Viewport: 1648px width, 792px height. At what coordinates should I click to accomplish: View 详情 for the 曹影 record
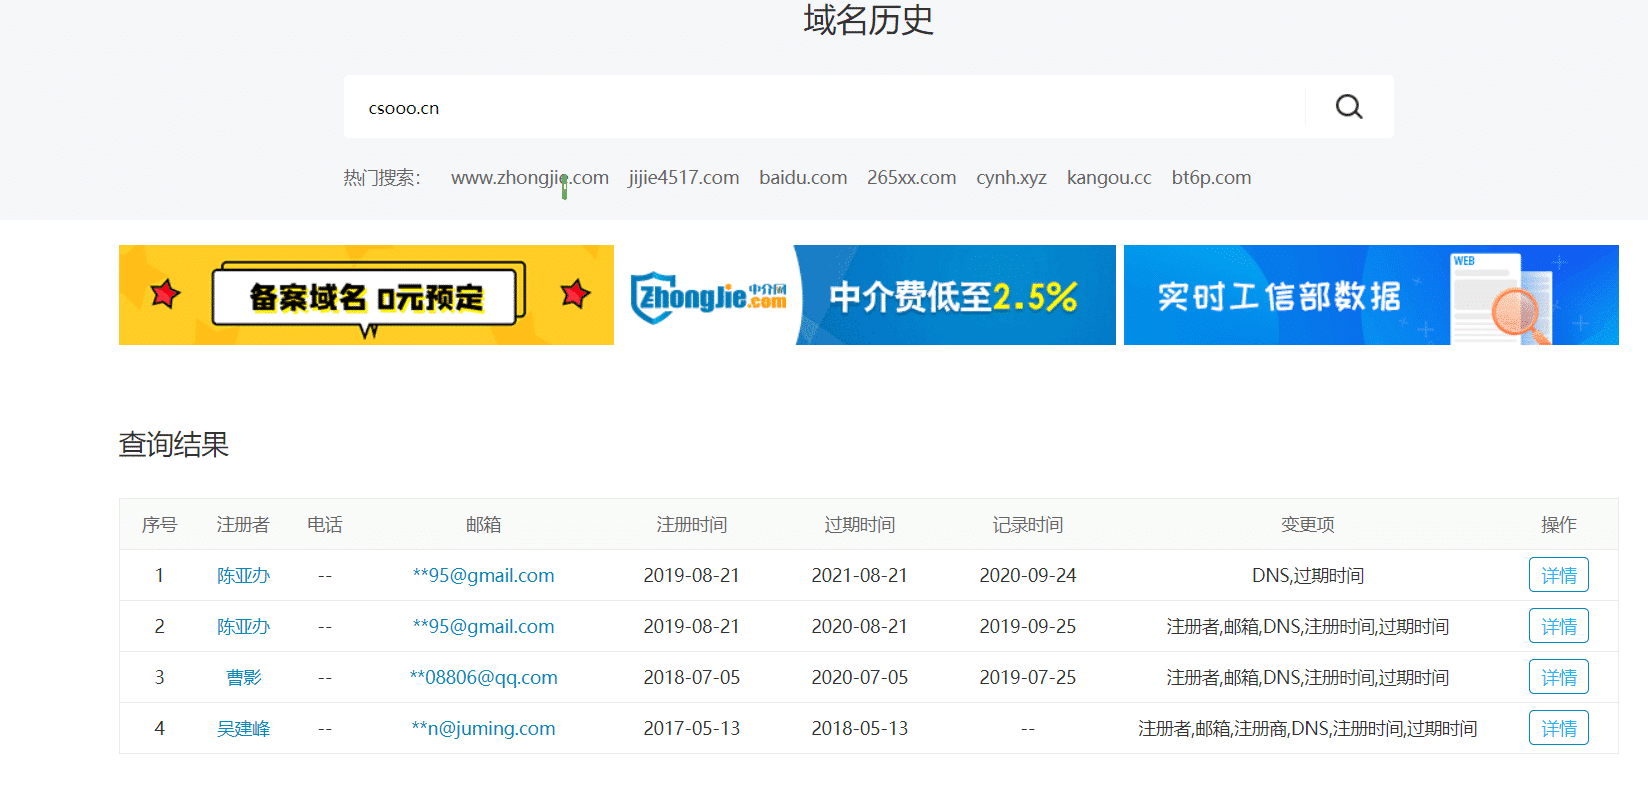(x=1558, y=678)
